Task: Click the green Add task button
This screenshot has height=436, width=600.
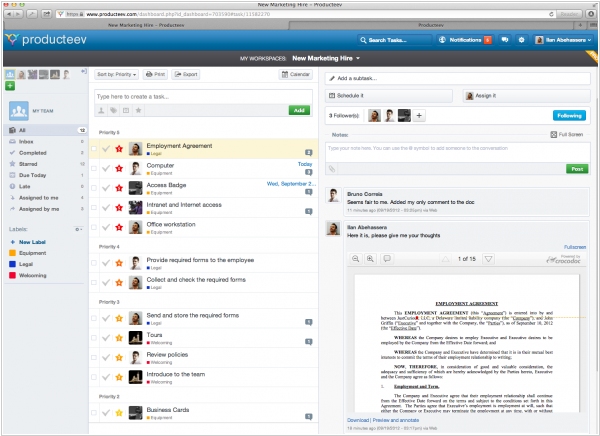Action: (x=299, y=110)
